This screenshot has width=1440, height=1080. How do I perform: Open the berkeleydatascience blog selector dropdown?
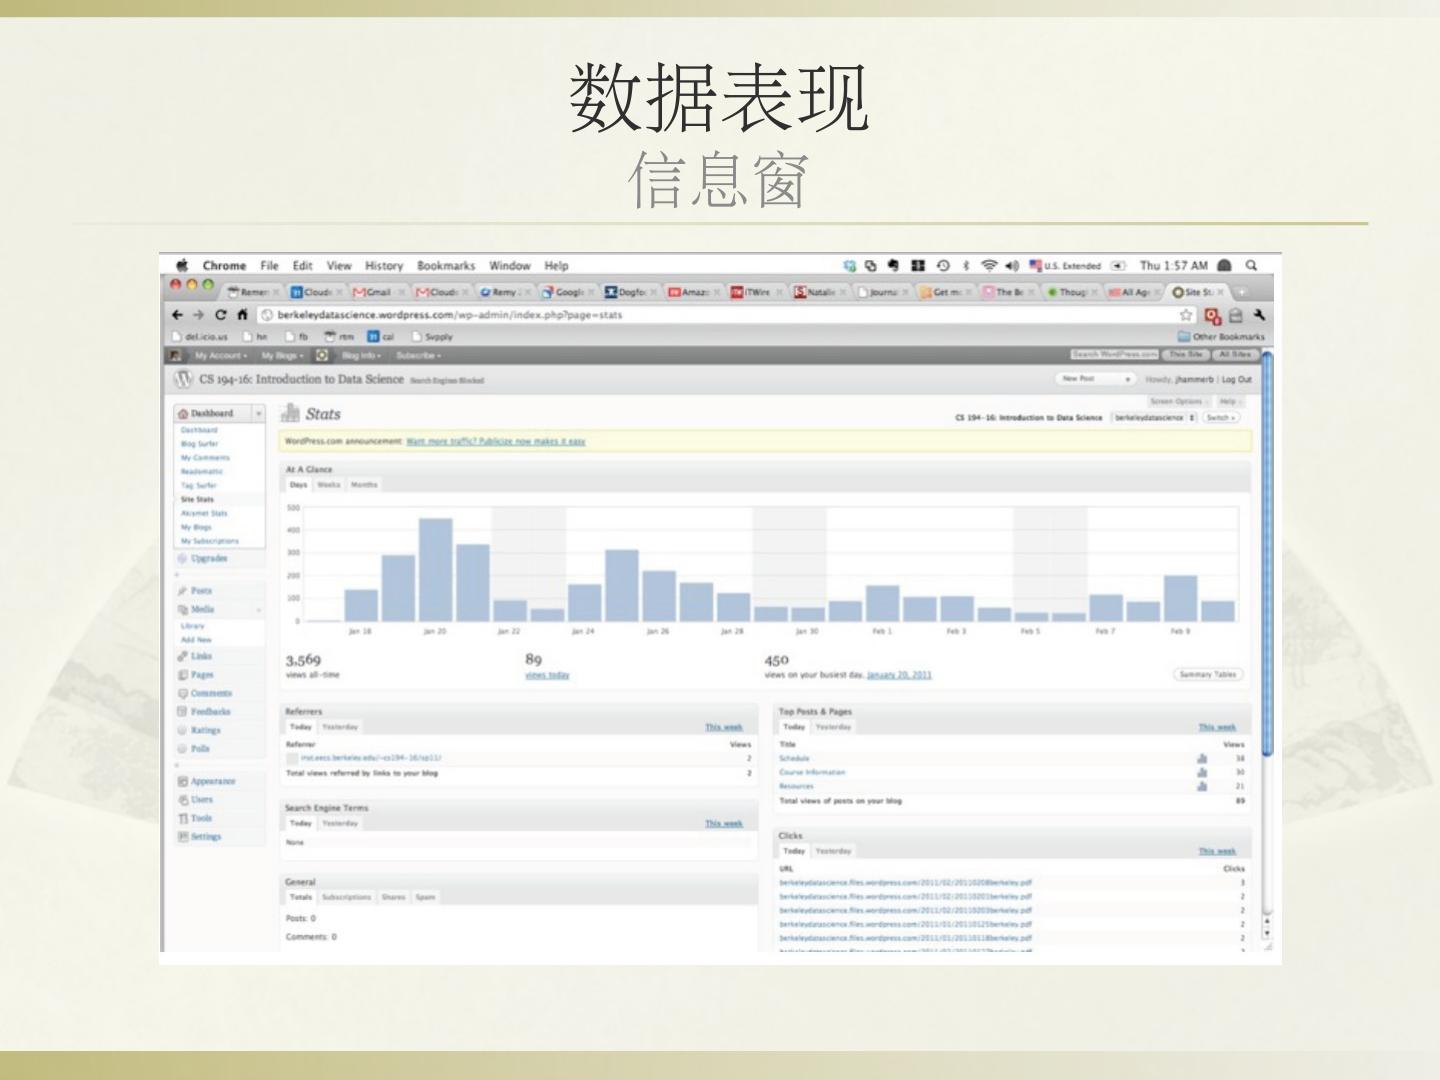[x=1155, y=417]
